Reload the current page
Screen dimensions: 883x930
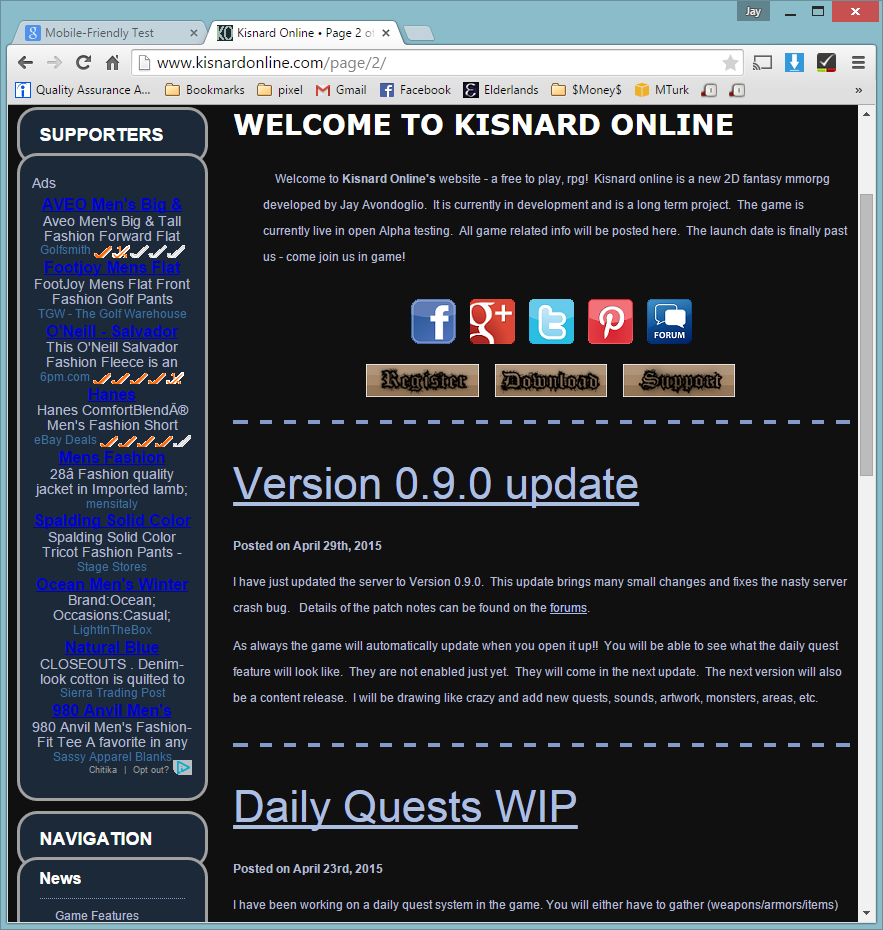84,62
